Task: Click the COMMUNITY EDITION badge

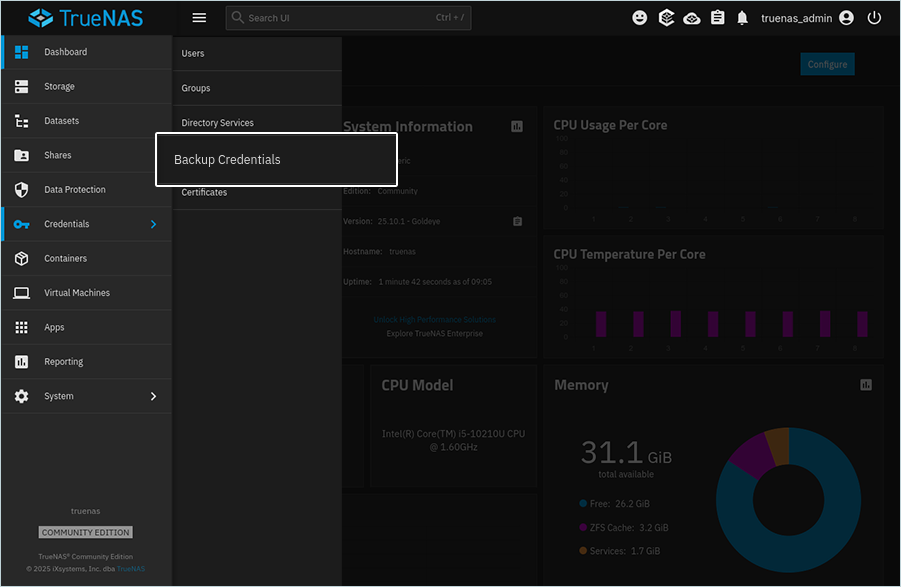Action: (x=86, y=532)
